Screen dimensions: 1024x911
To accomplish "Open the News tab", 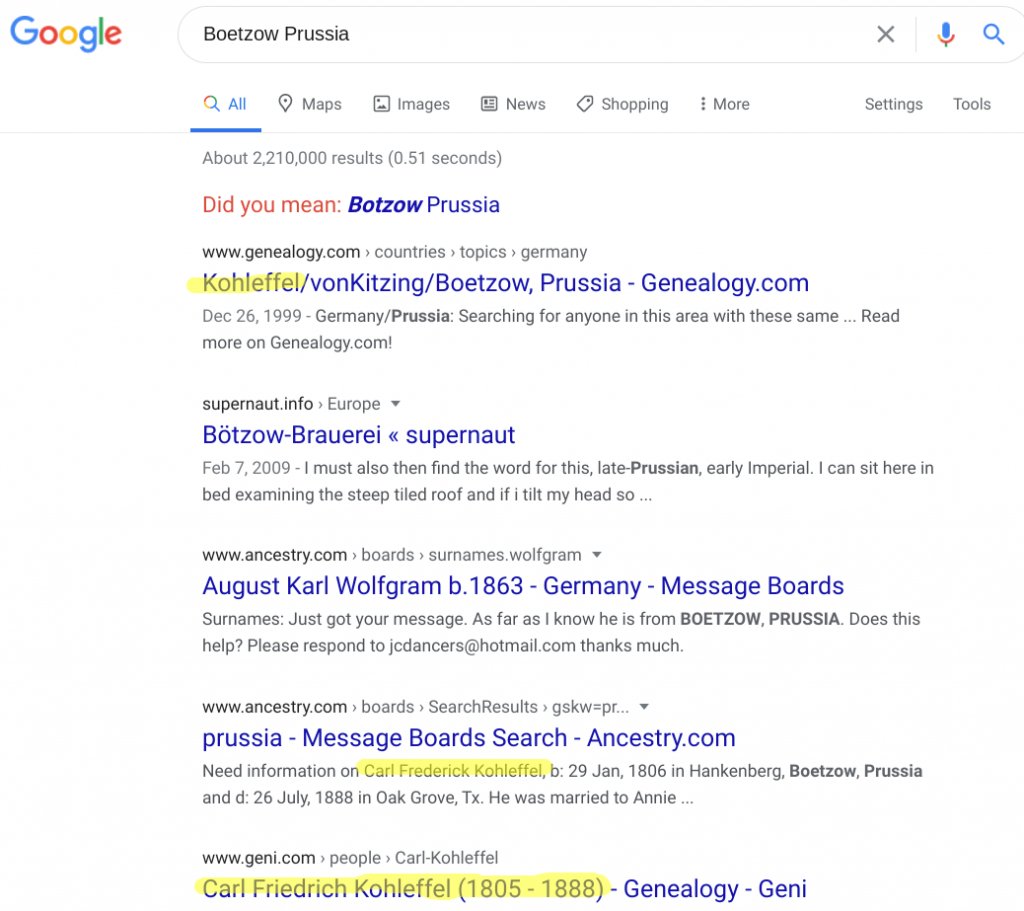I will click(513, 104).
